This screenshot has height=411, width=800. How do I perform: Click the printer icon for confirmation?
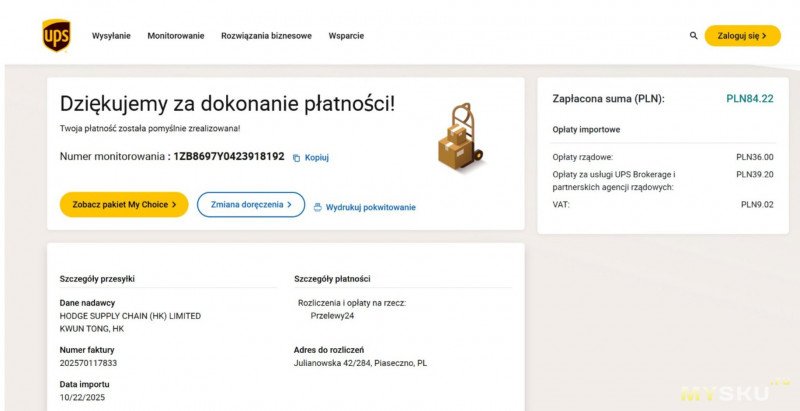[318, 207]
